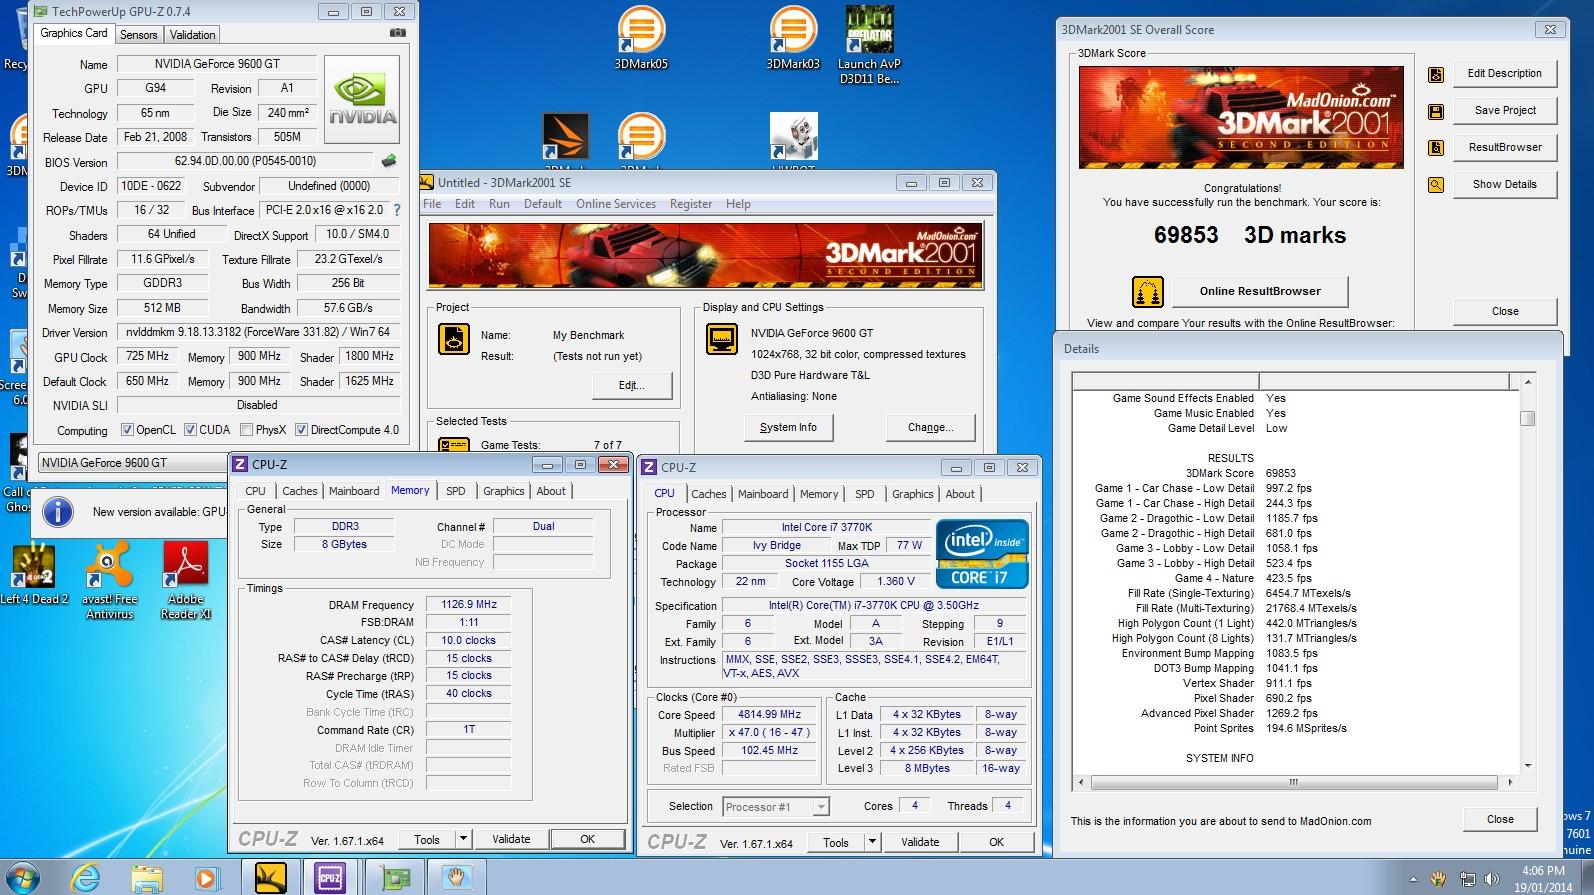
Task: Open Windows Explorer folder in taskbar
Action: (147, 878)
